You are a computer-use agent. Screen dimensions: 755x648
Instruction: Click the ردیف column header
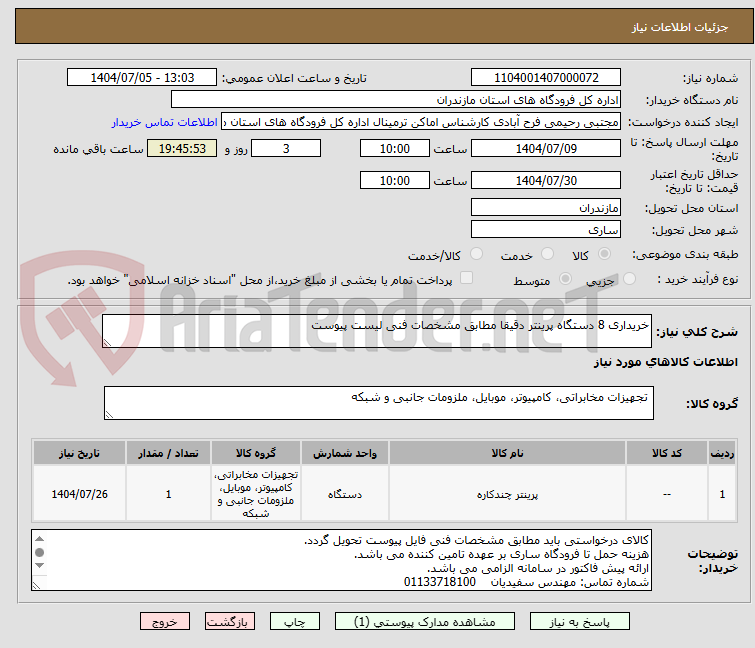[722, 453]
